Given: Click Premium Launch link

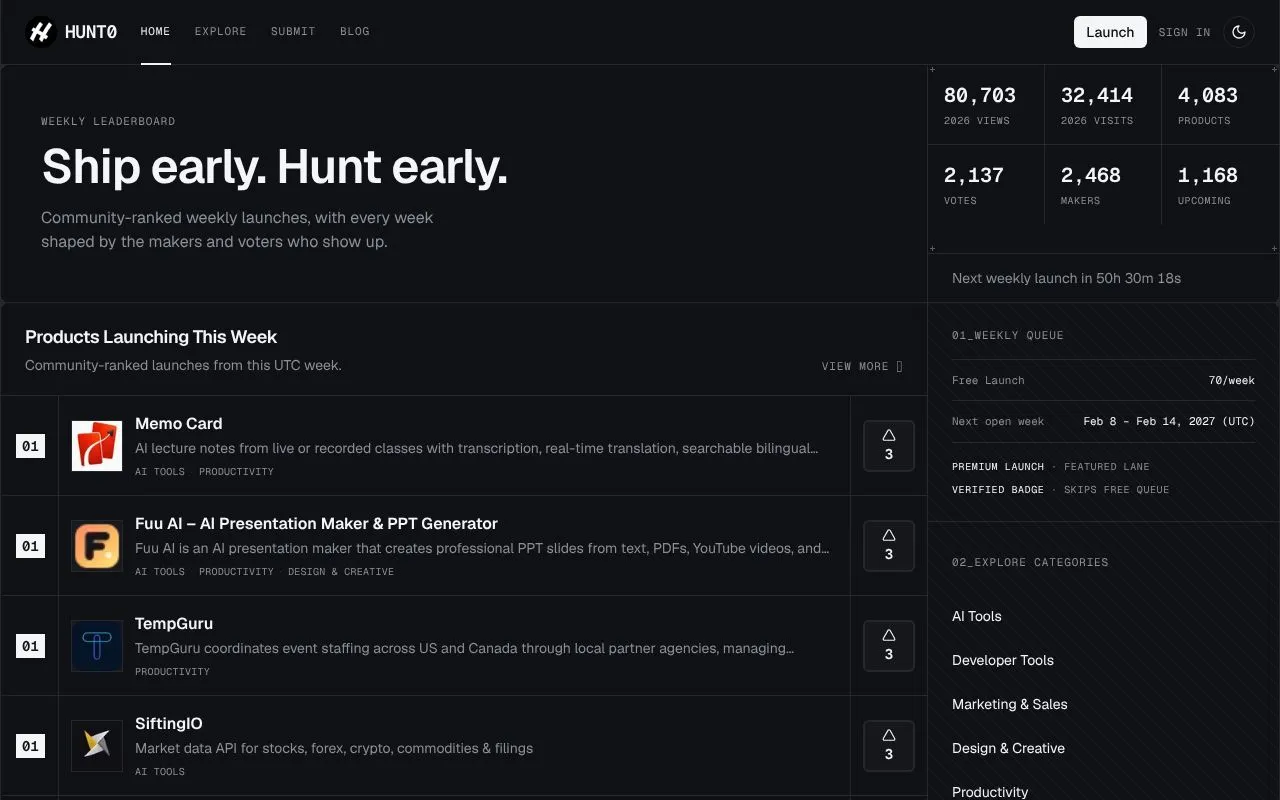Looking at the screenshot, I should point(998,466).
